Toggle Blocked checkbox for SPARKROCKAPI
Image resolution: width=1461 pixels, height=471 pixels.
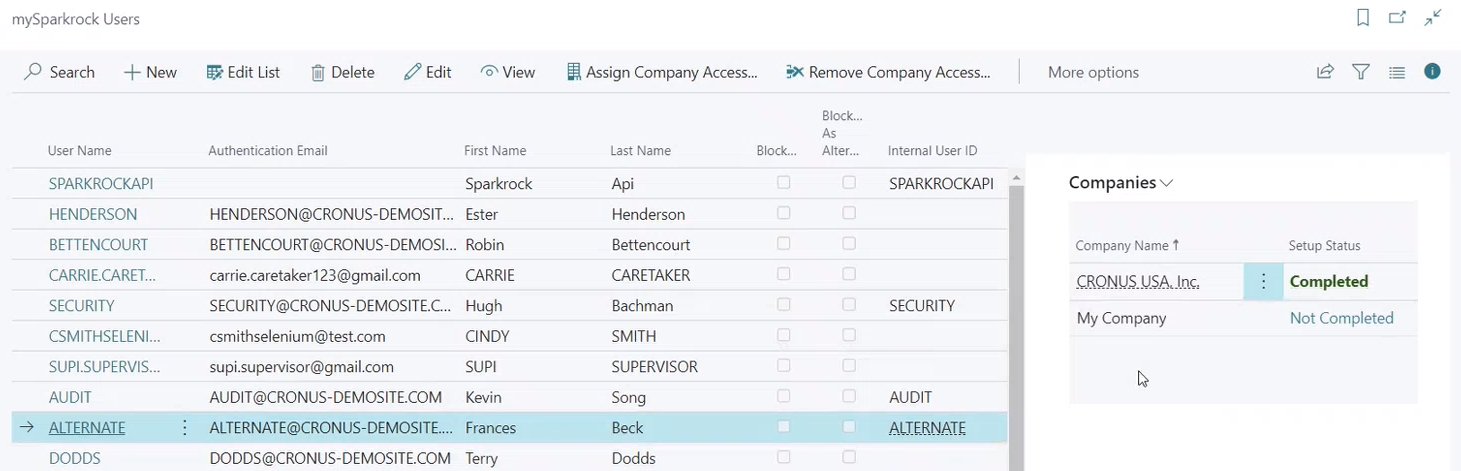(784, 183)
